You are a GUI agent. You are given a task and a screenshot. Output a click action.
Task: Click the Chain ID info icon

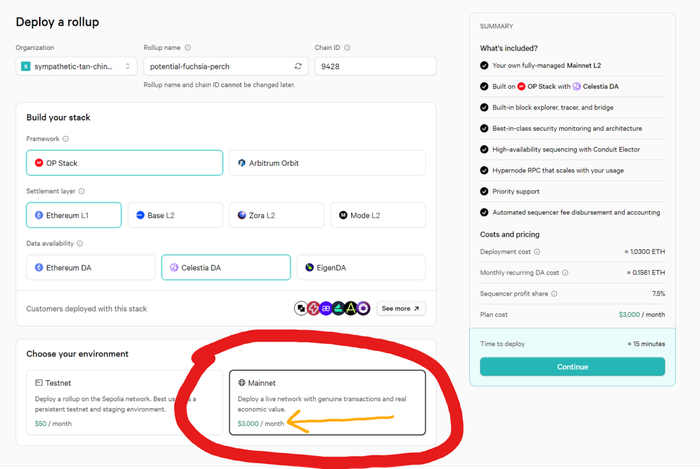click(346, 47)
